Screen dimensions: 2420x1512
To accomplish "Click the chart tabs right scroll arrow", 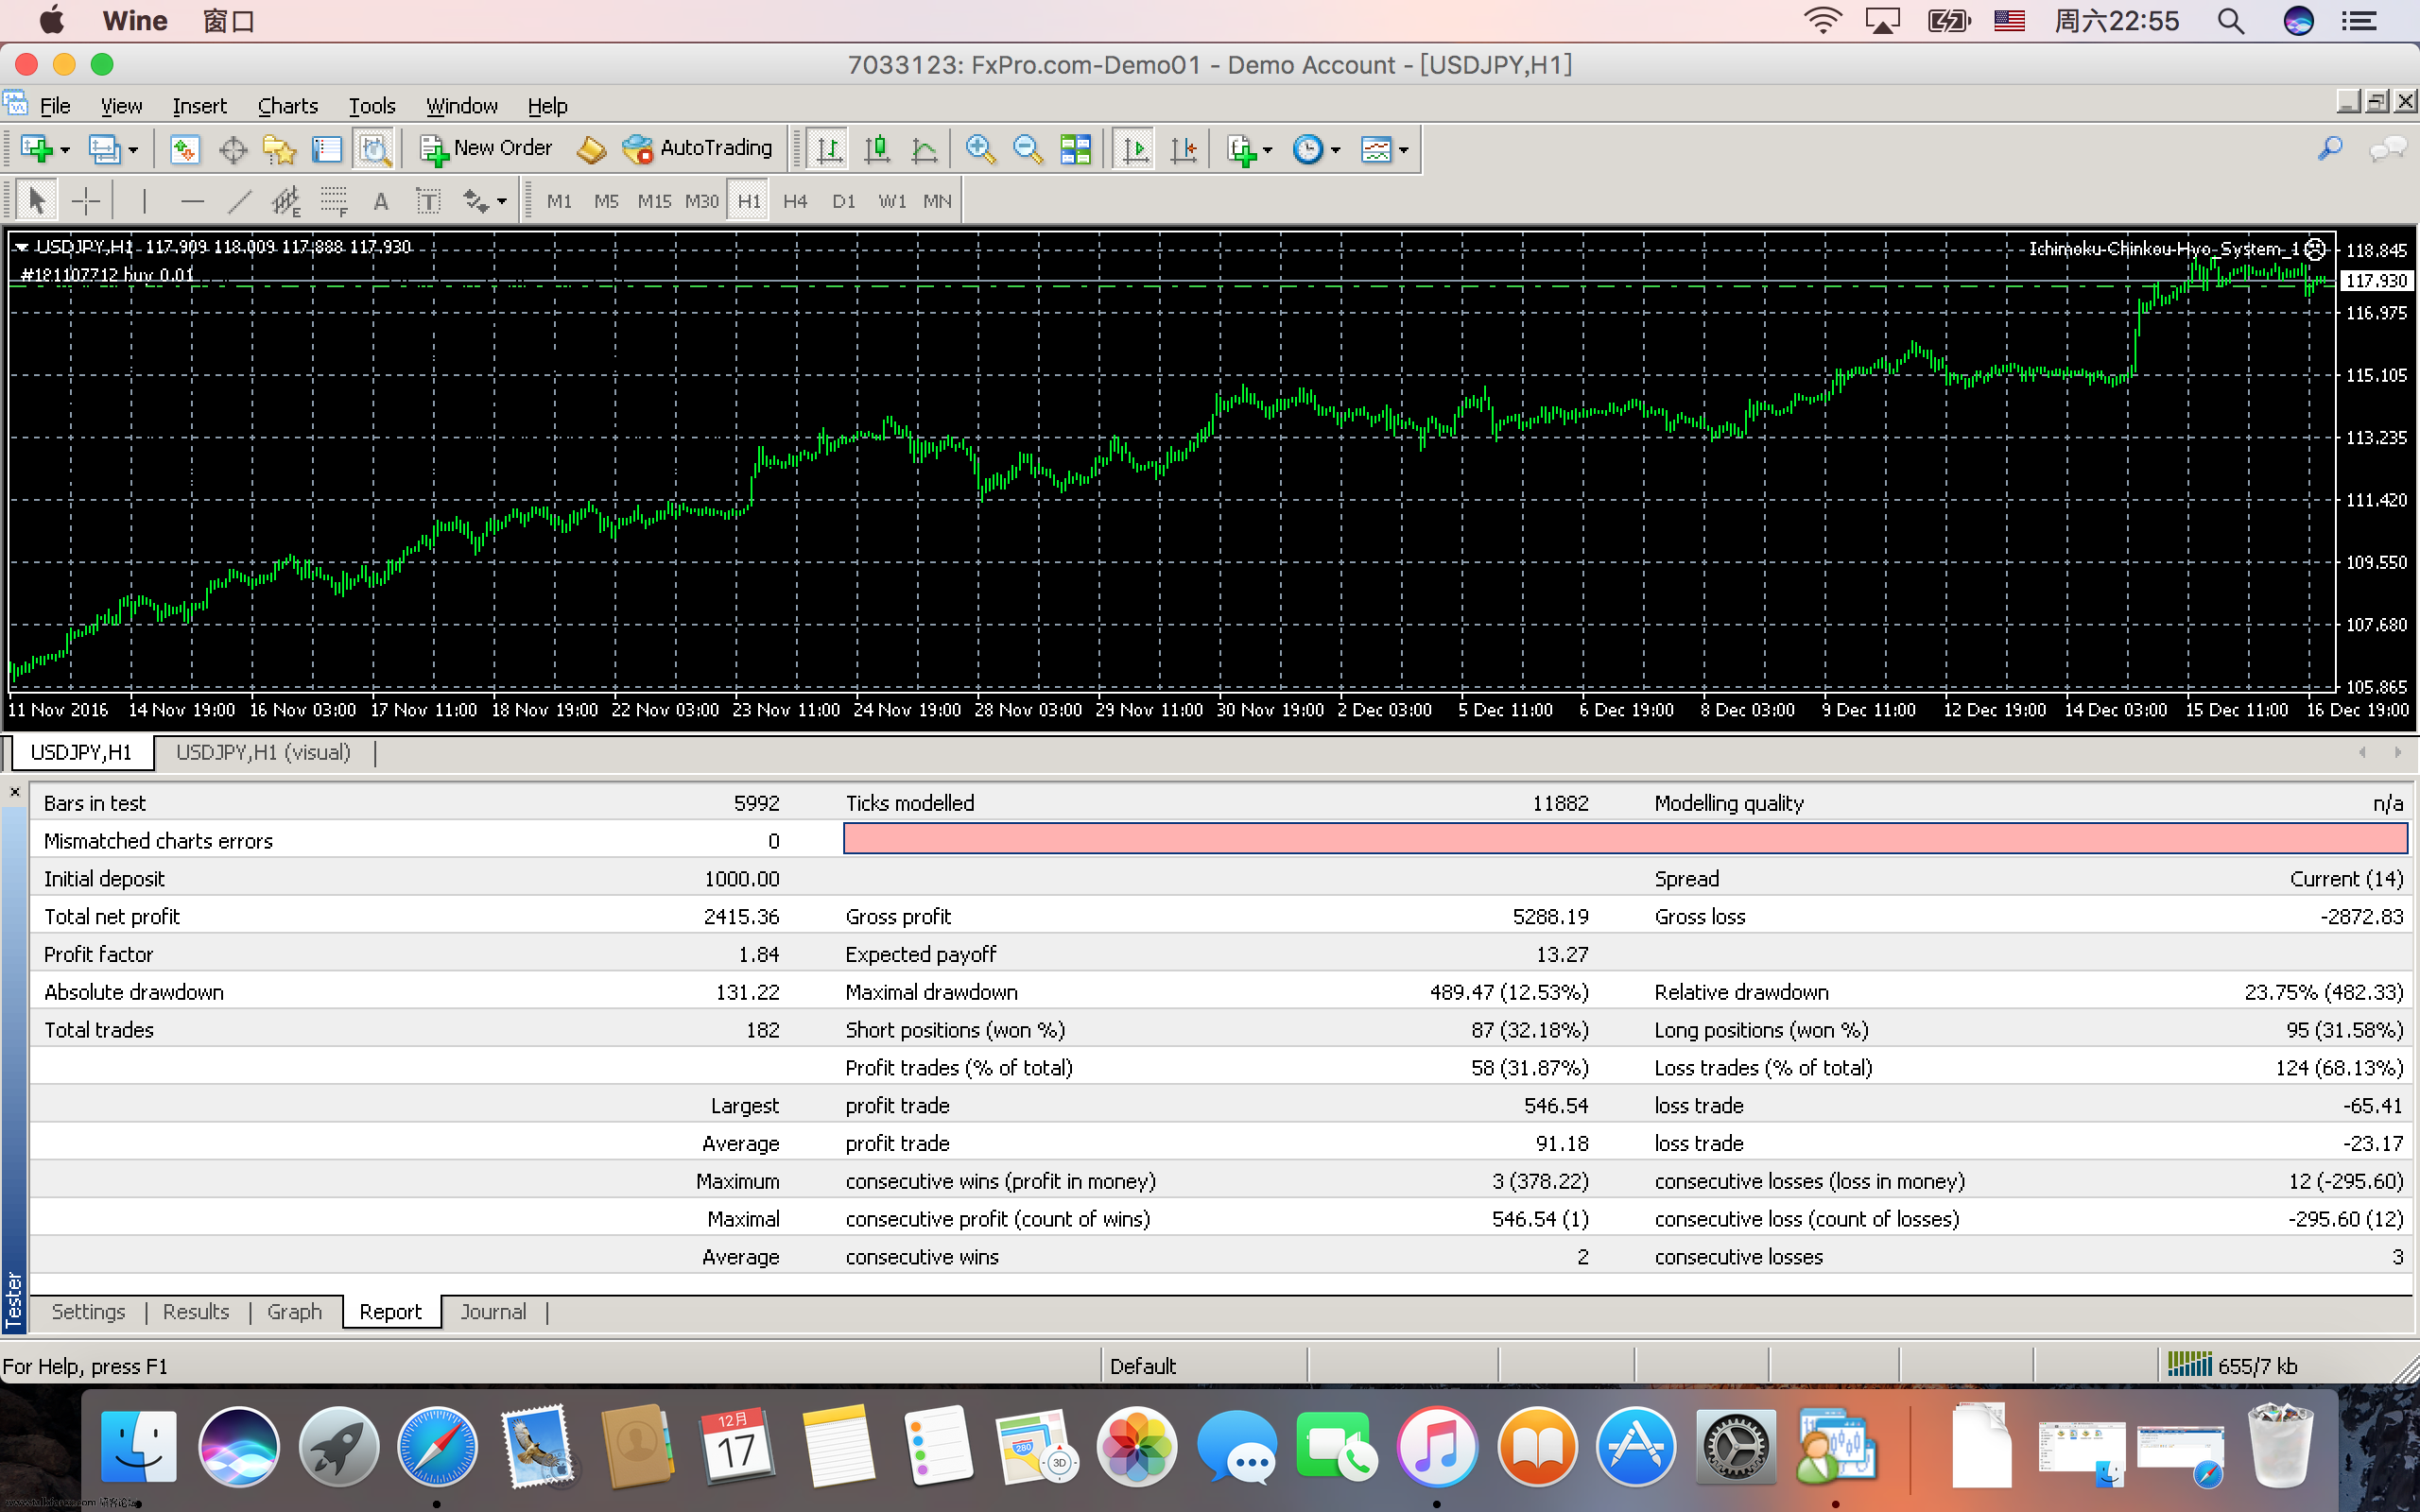I will click(x=2397, y=752).
